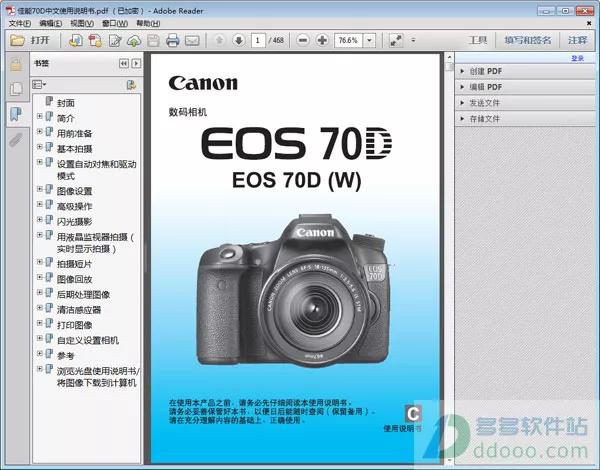
Task: Click the 打开 open file button
Action: point(31,40)
